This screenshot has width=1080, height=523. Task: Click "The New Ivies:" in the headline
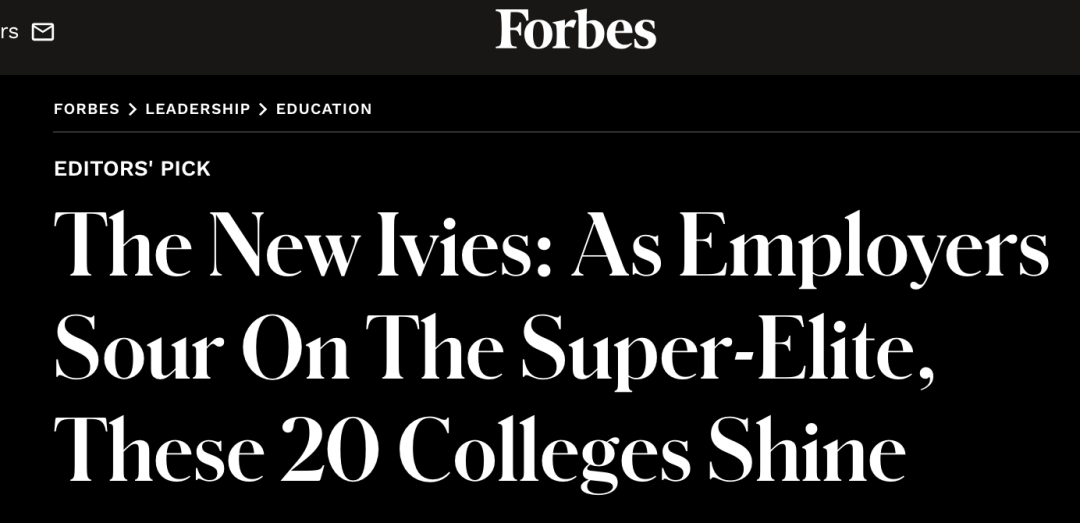coord(302,245)
